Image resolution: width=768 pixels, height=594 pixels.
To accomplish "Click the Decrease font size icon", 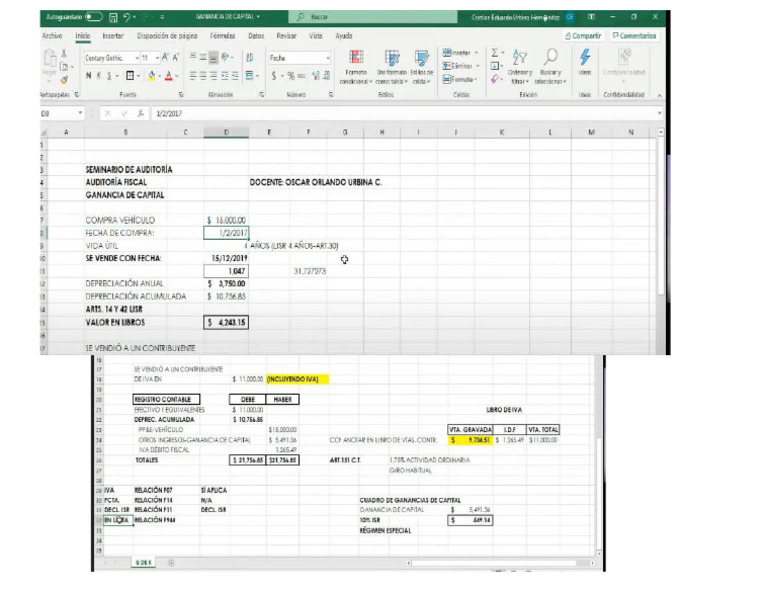I will 175,57.
